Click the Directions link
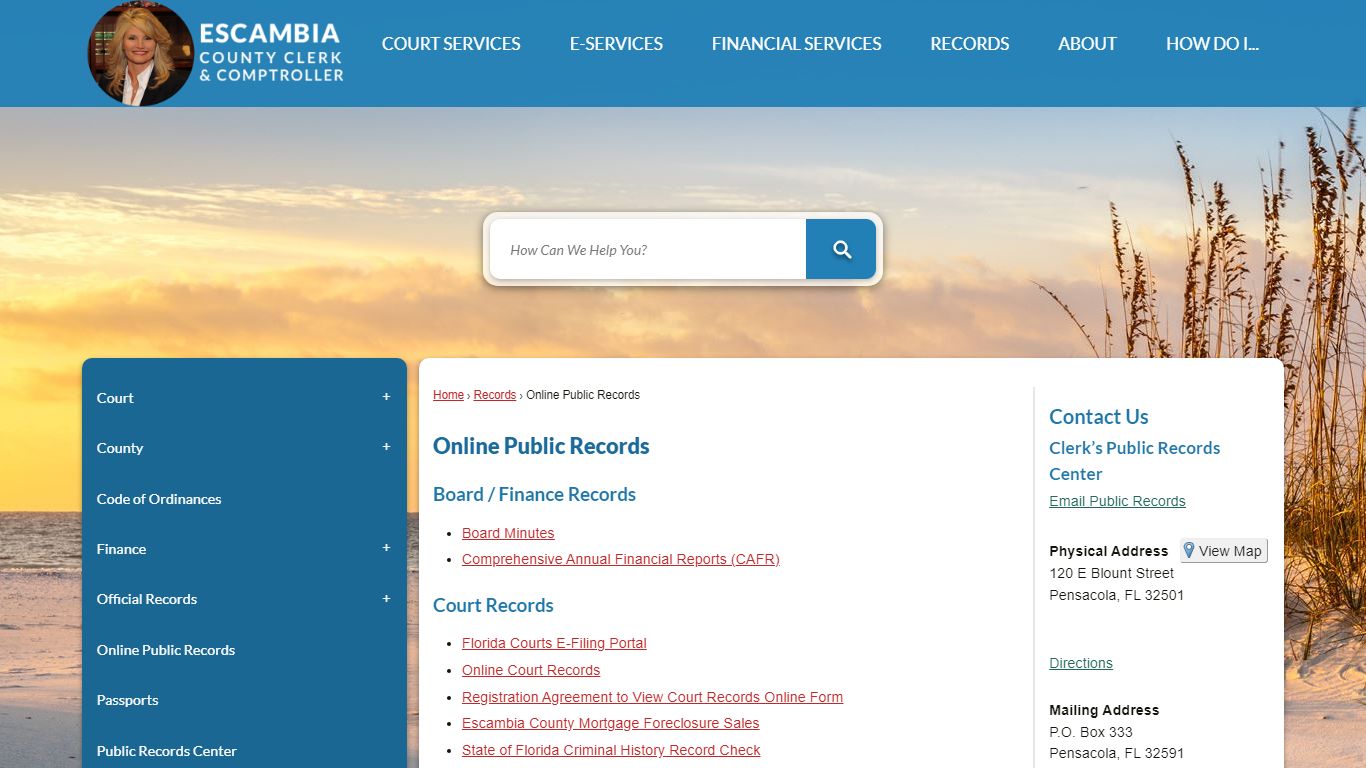Viewport: 1366px width, 768px height. pyautogui.click(x=1081, y=663)
